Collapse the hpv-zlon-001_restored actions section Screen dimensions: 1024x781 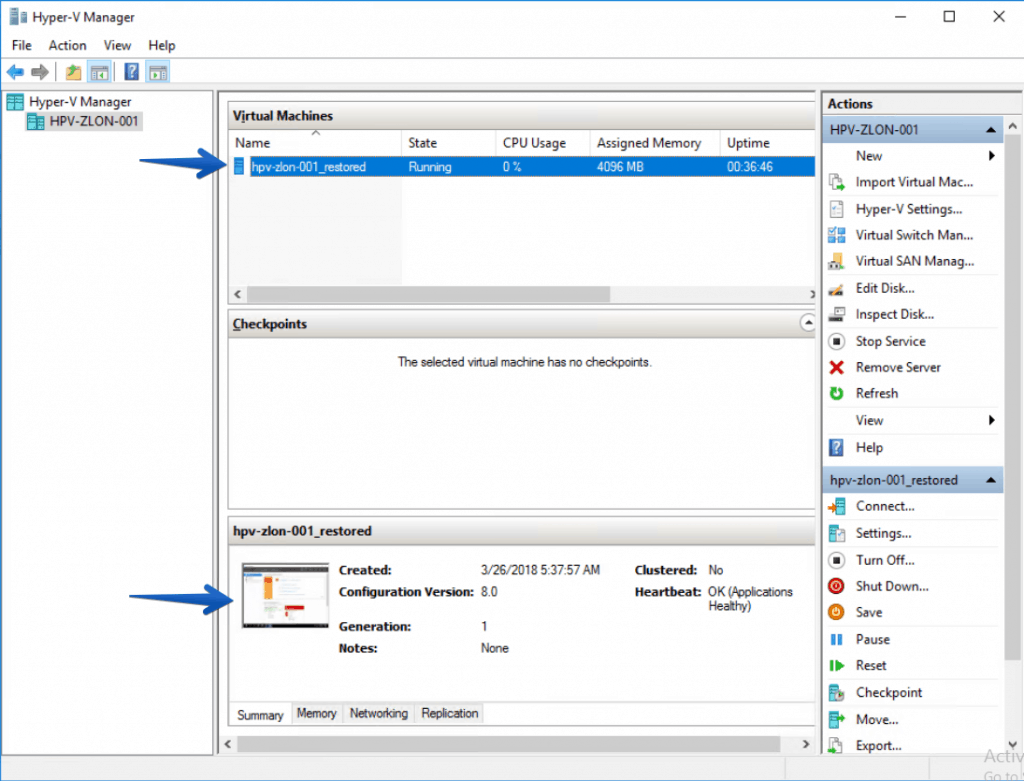[991, 480]
